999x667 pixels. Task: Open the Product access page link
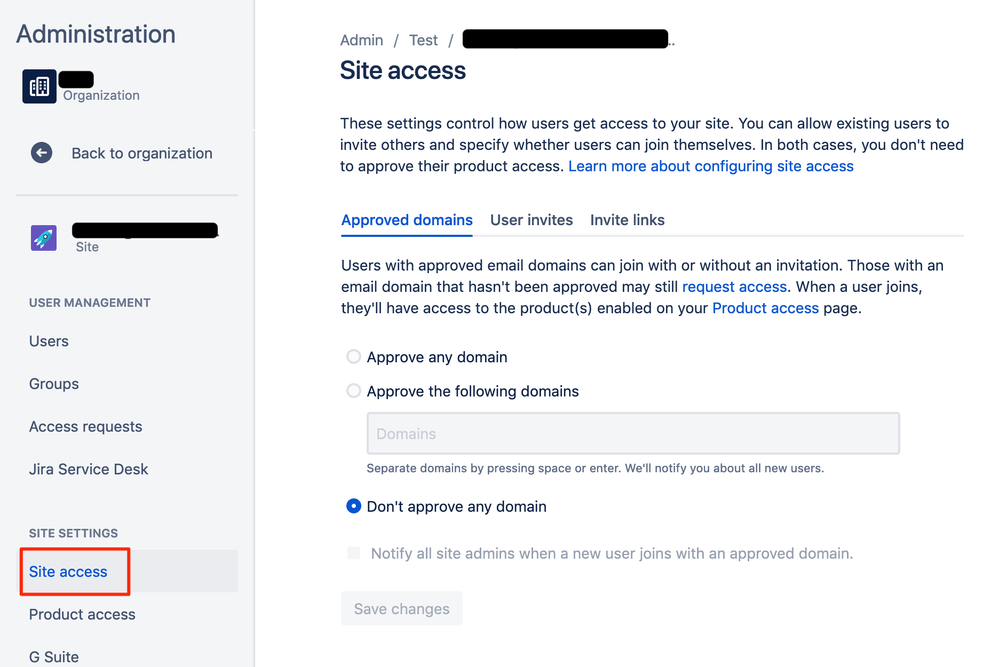[765, 308]
